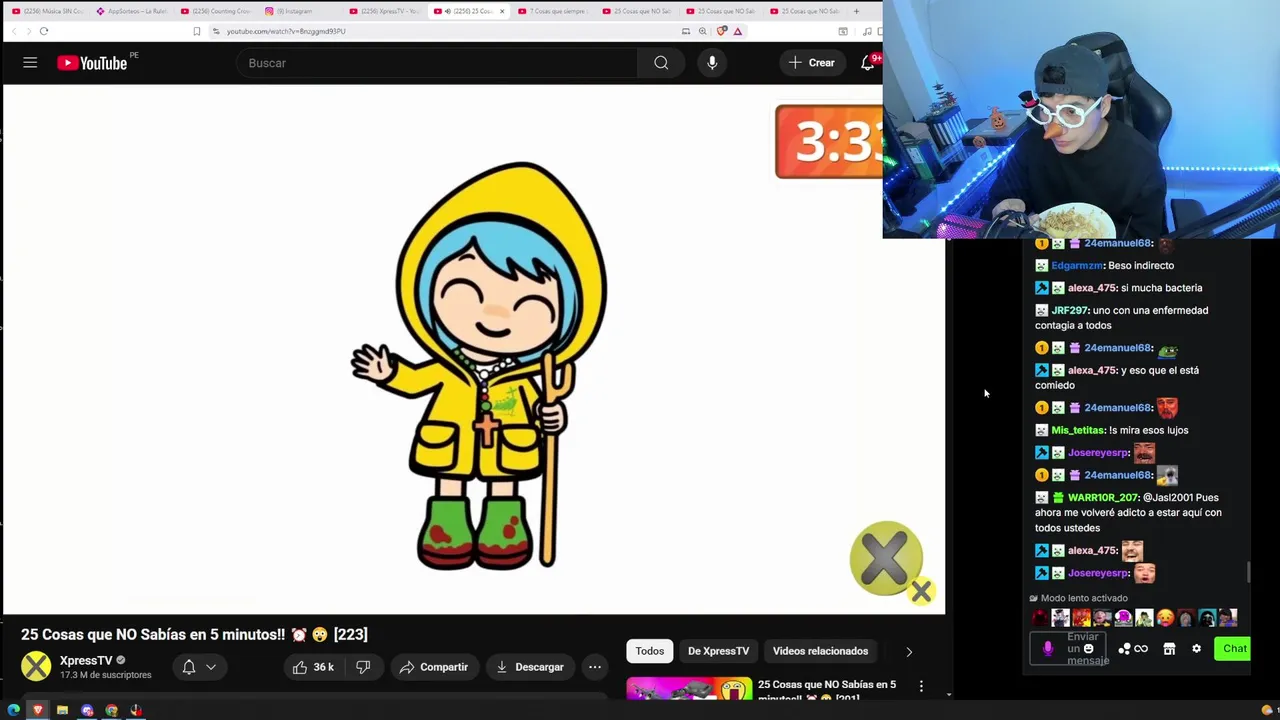Open File Explorer from the taskbar
The width and height of the screenshot is (1280, 720).
tap(62, 710)
